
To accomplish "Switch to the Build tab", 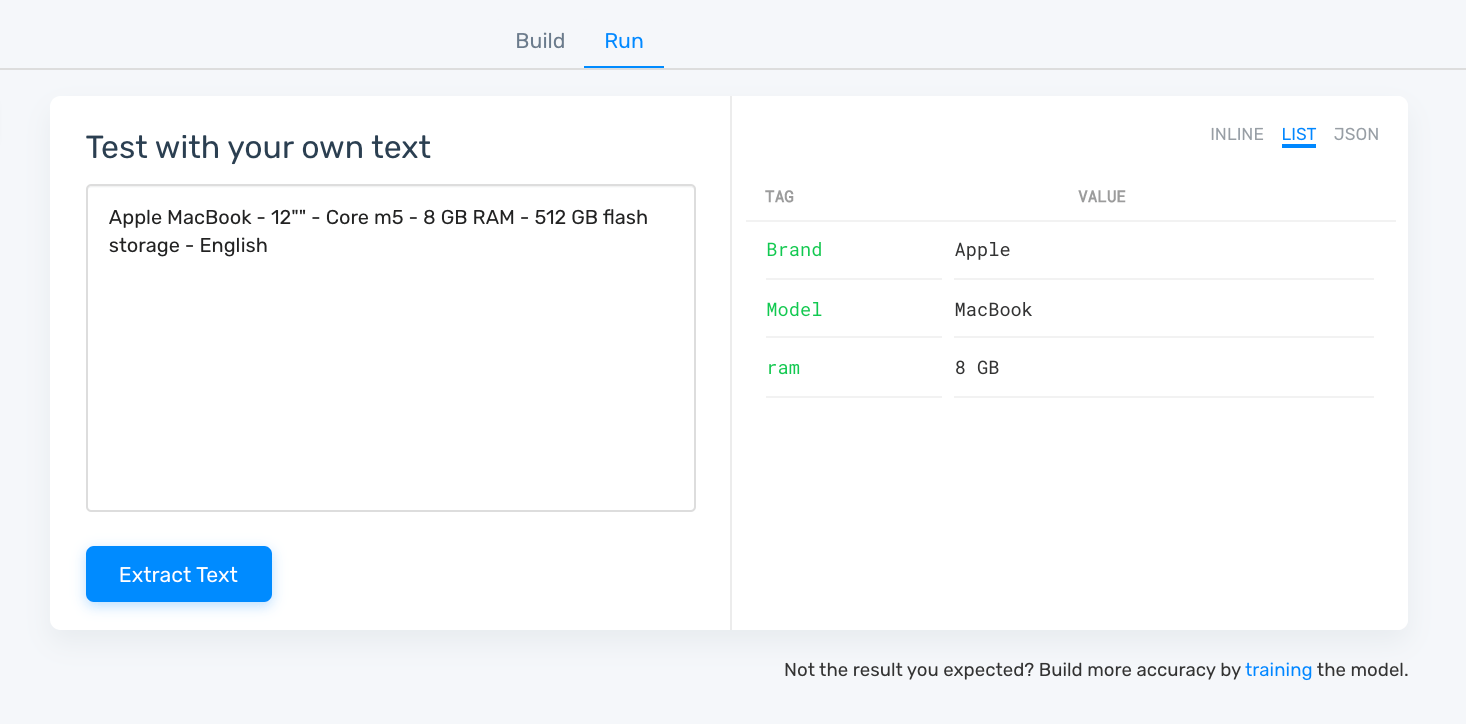I will [x=540, y=41].
